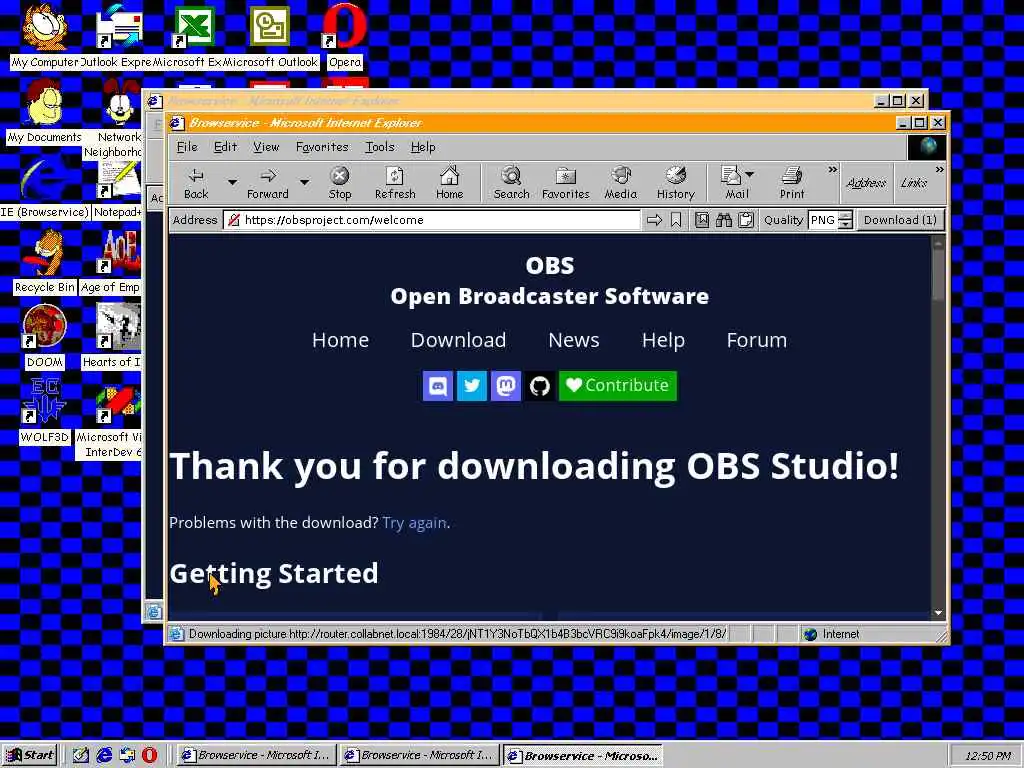Open the Media toolbar button

point(620,183)
